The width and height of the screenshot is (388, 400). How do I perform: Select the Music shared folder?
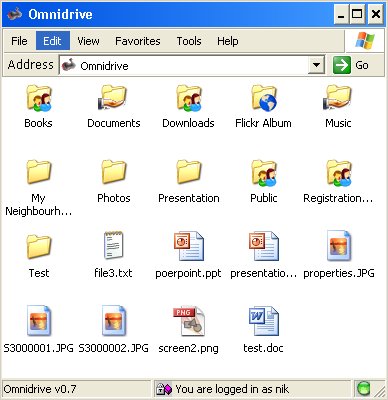tap(338, 98)
